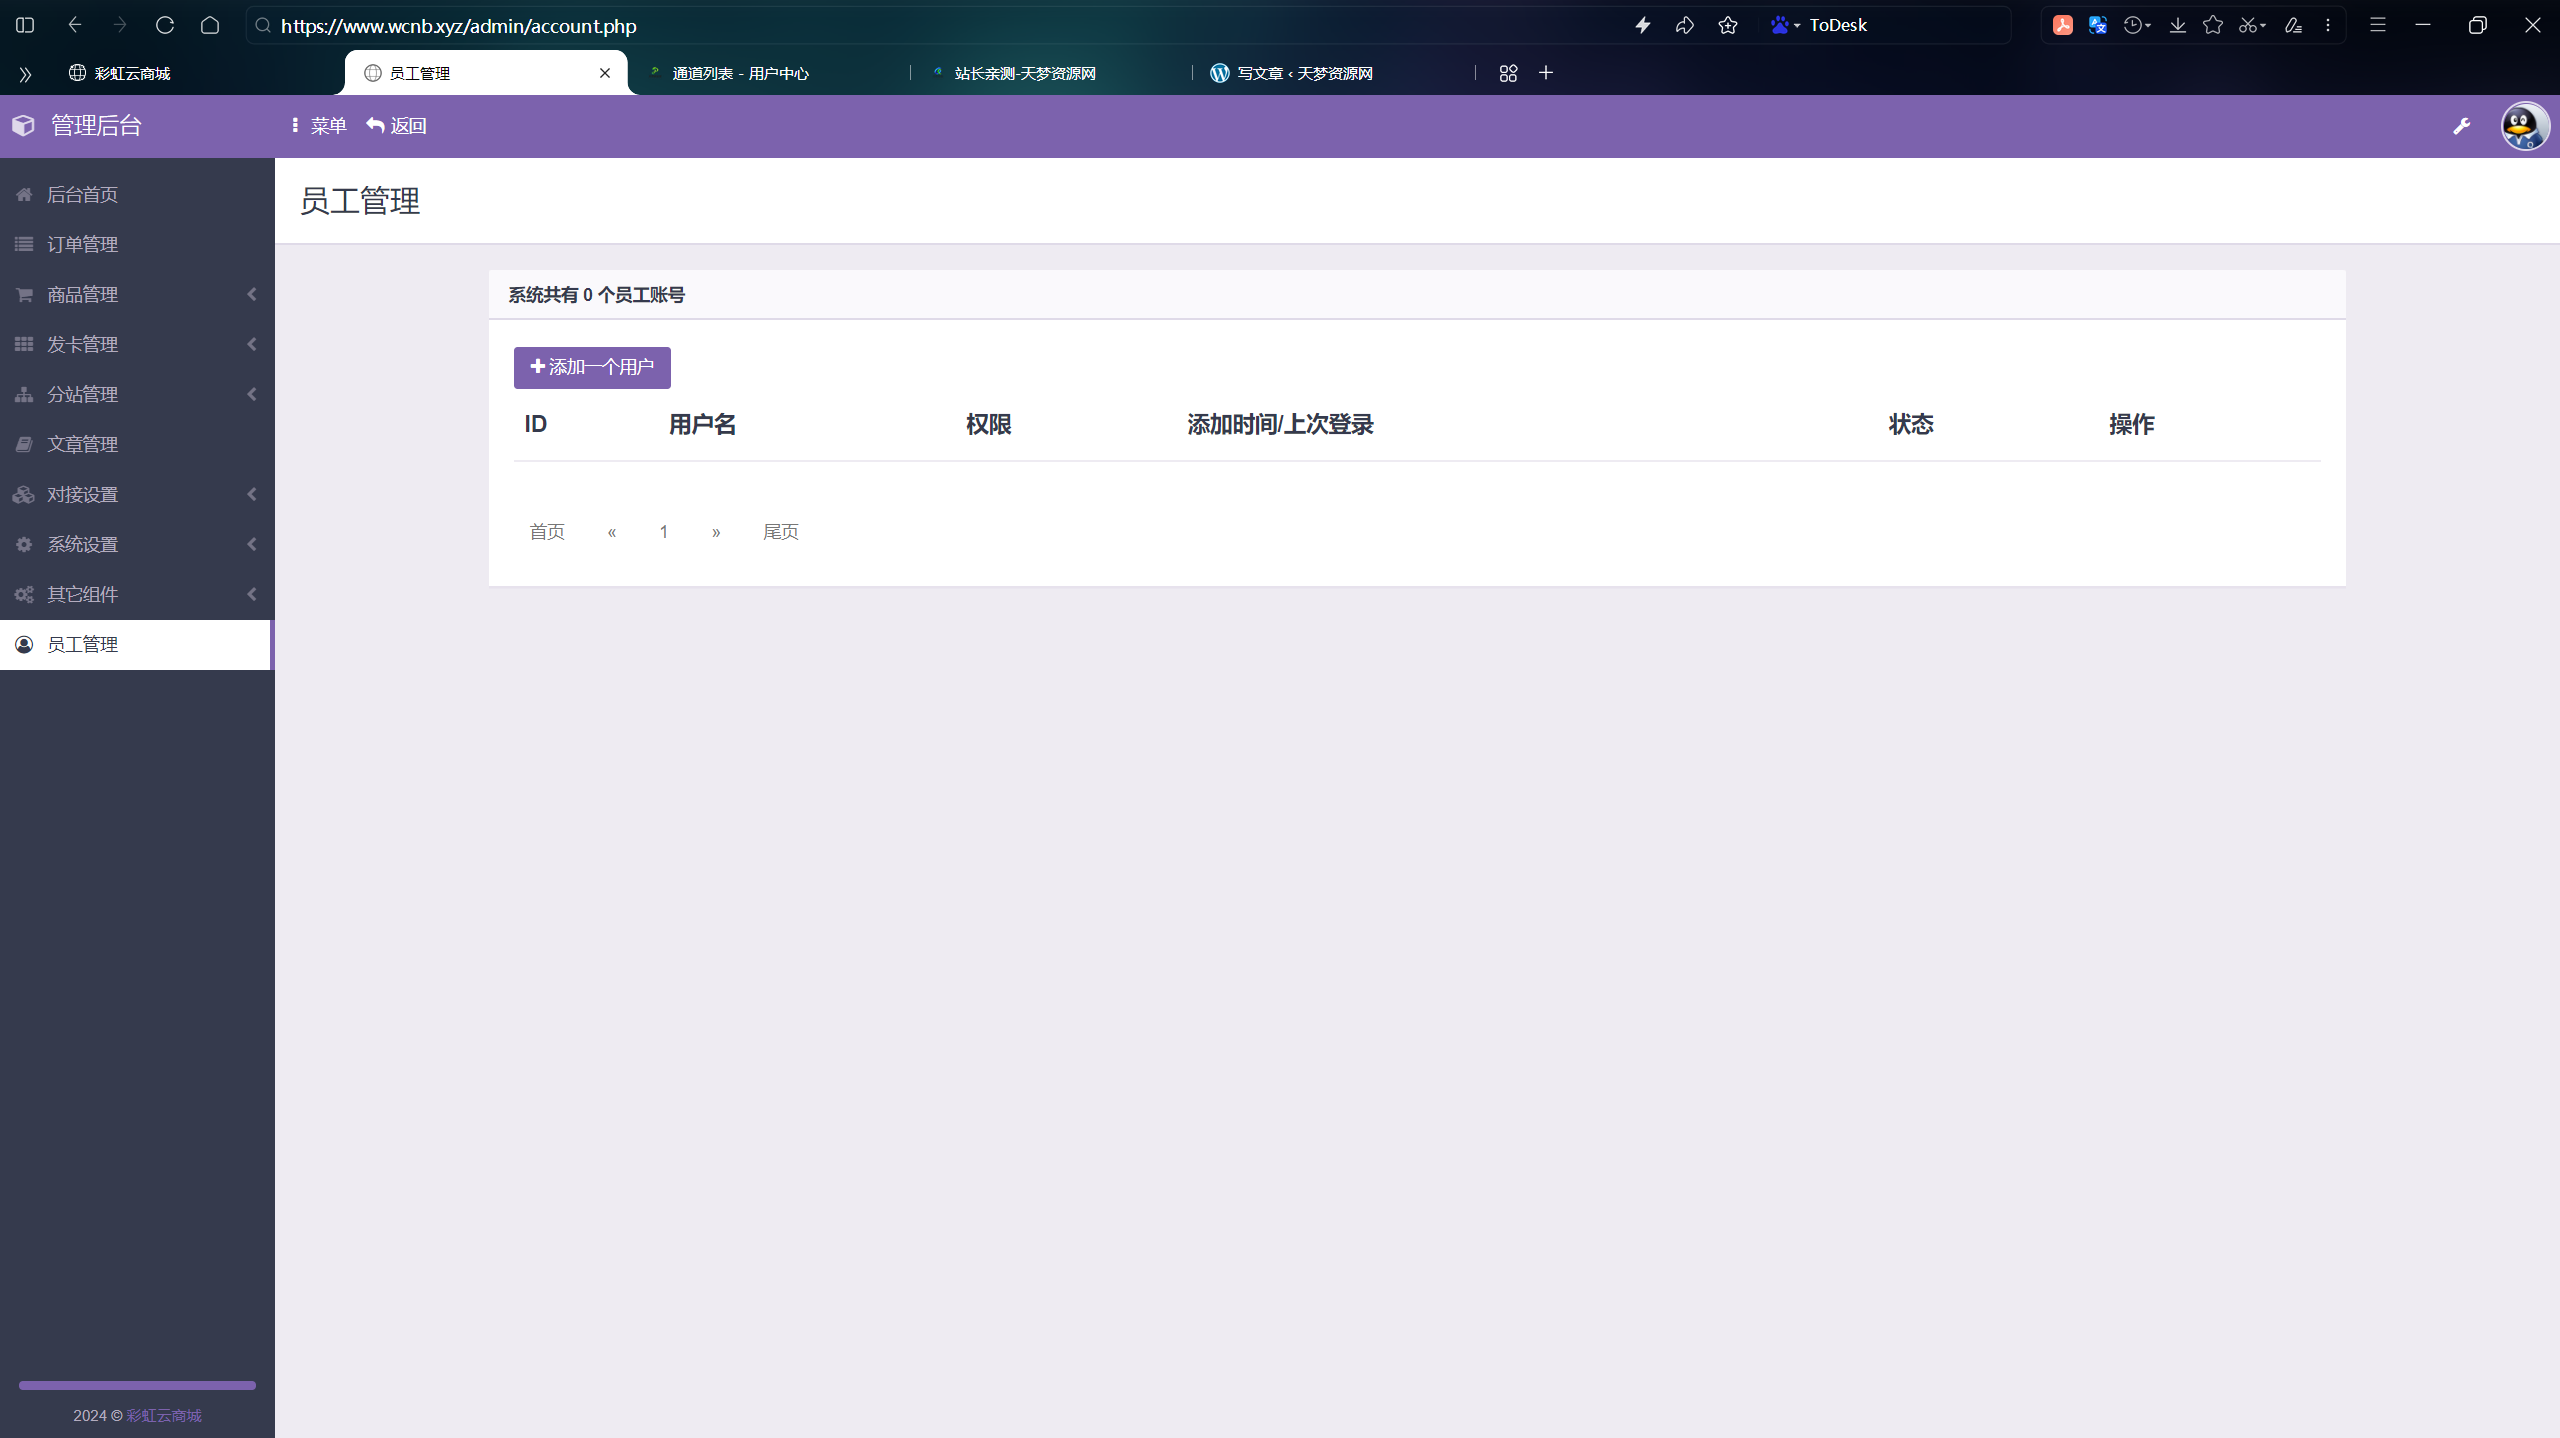Open 后台首页 in sidebar
Image resolution: width=2560 pixels, height=1438 pixels.
[x=137, y=194]
